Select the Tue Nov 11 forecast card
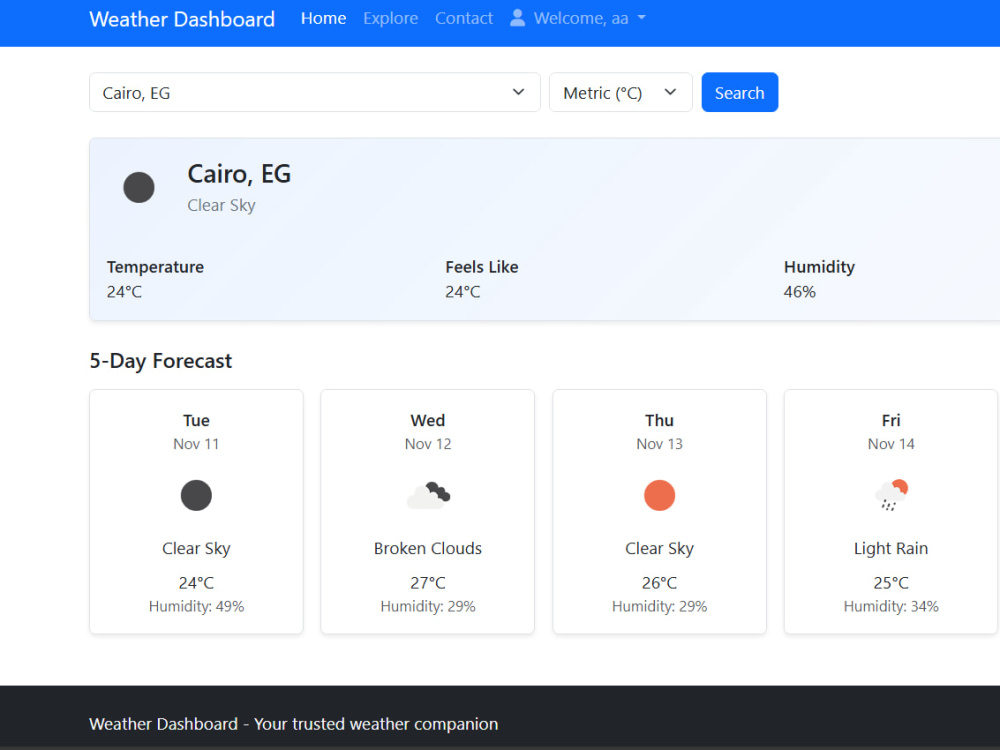This screenshot has height=750, width=1000. (196, 511)
